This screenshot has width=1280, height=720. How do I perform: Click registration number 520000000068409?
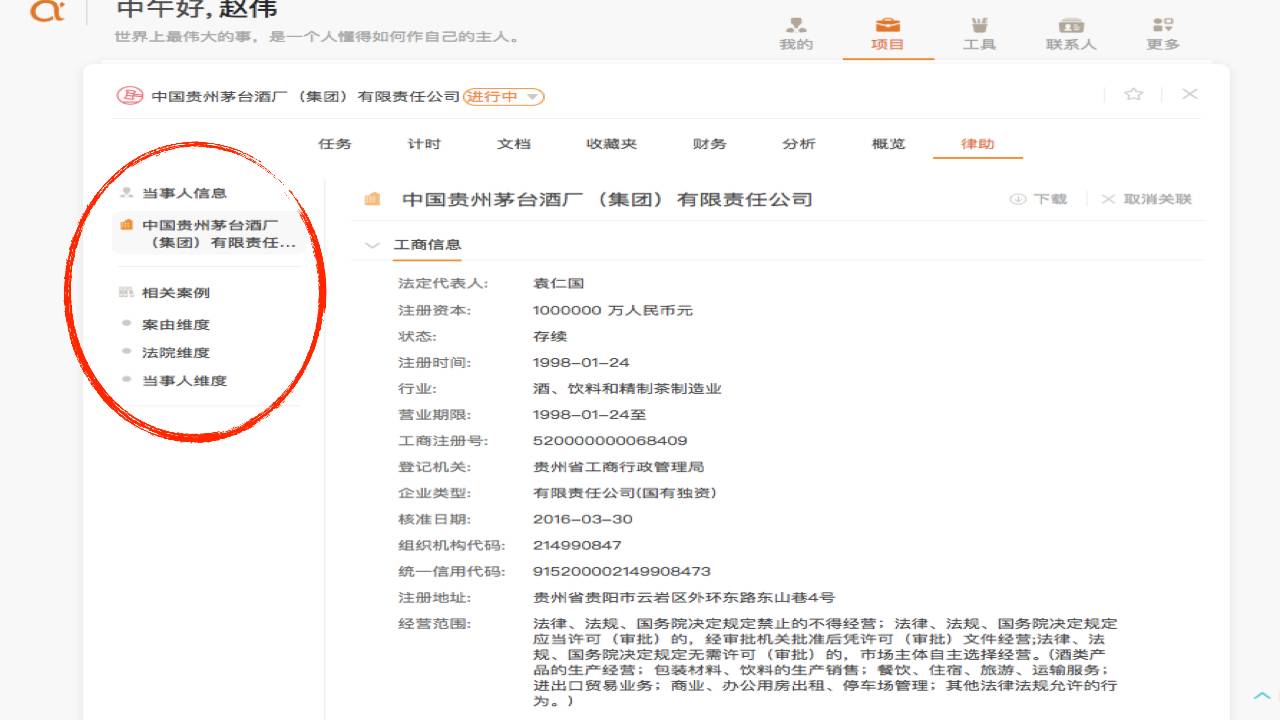pos(610,441)
